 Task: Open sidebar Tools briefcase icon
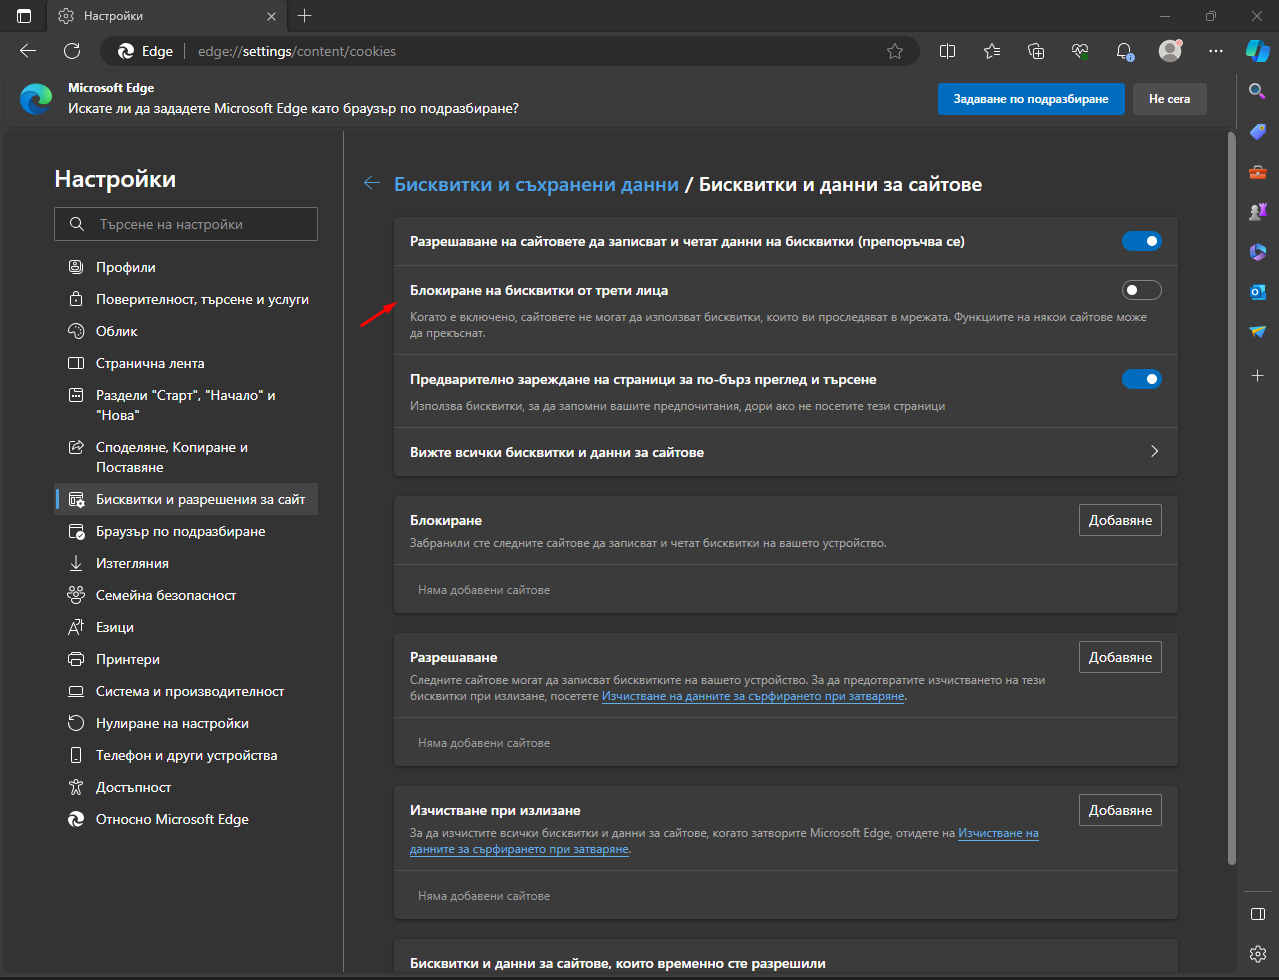(x=1258, y=172)
